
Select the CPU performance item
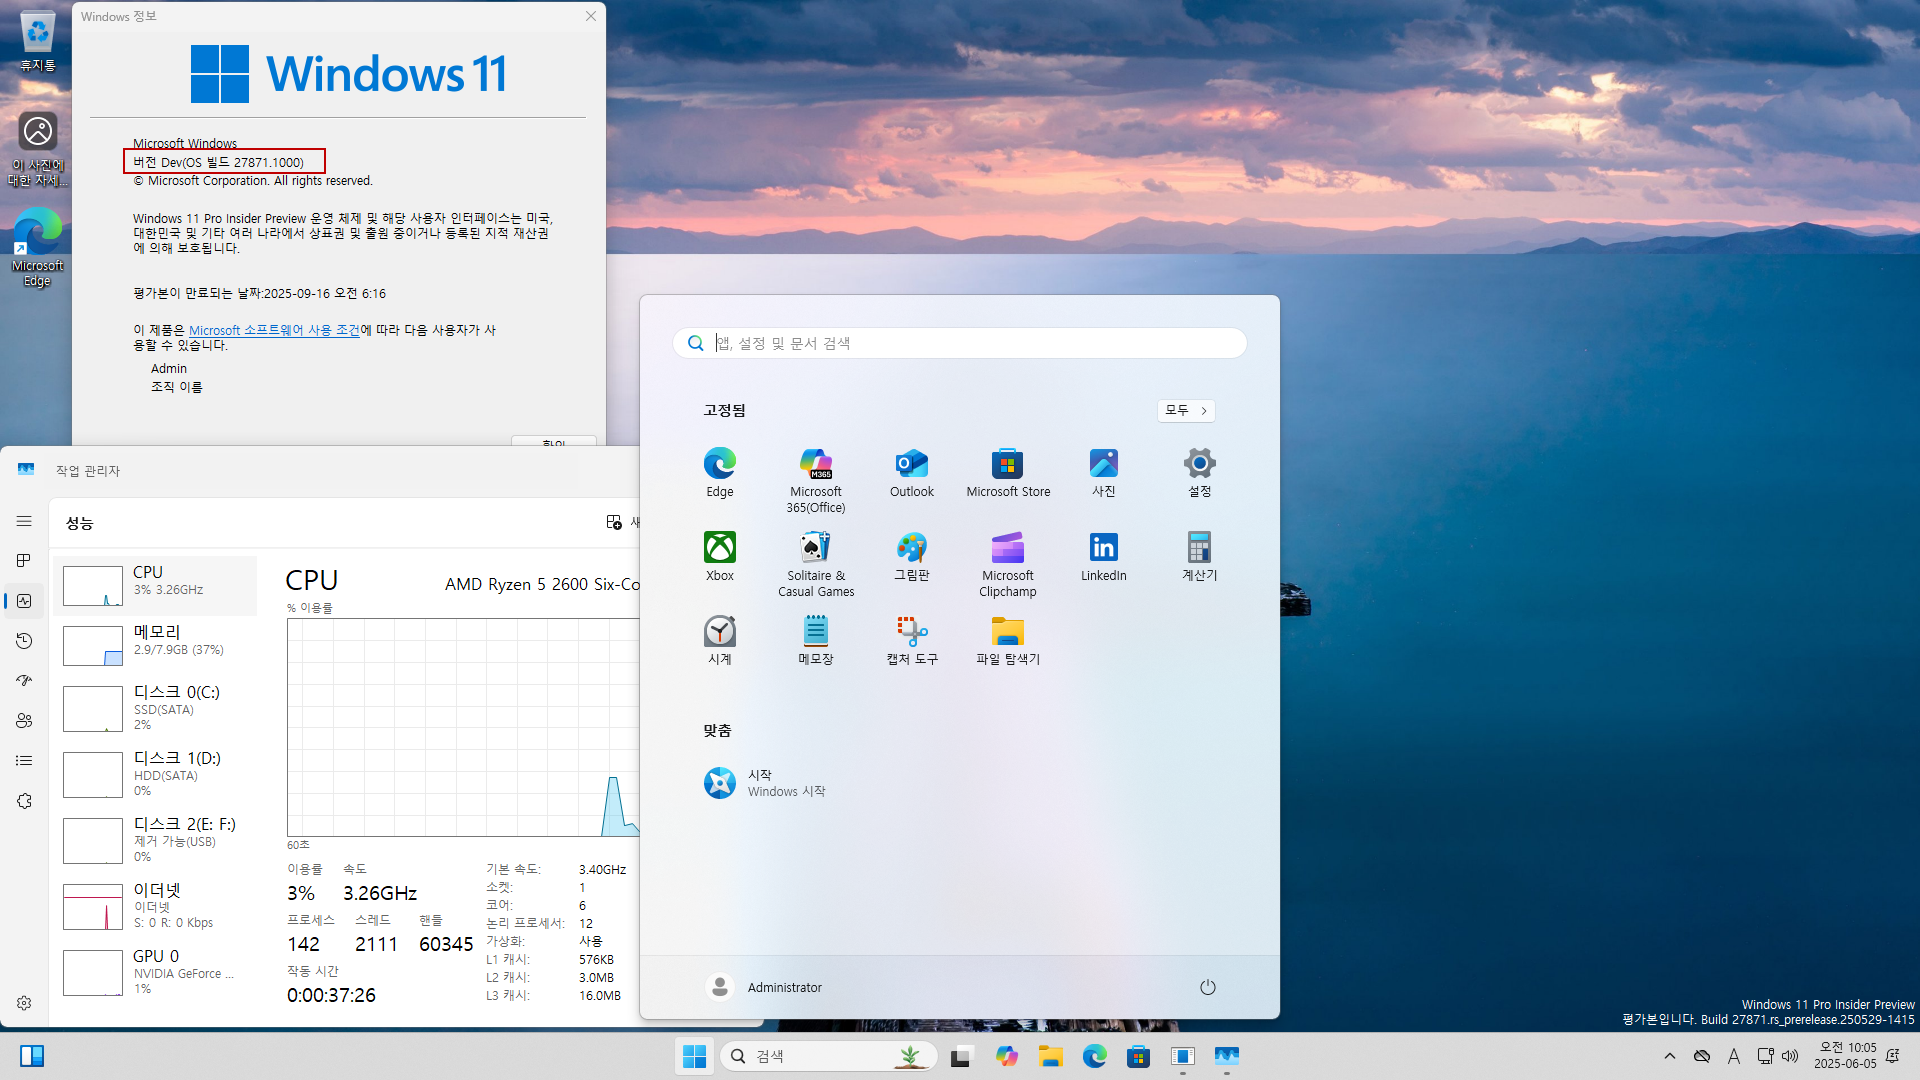[x=156, y=585]
